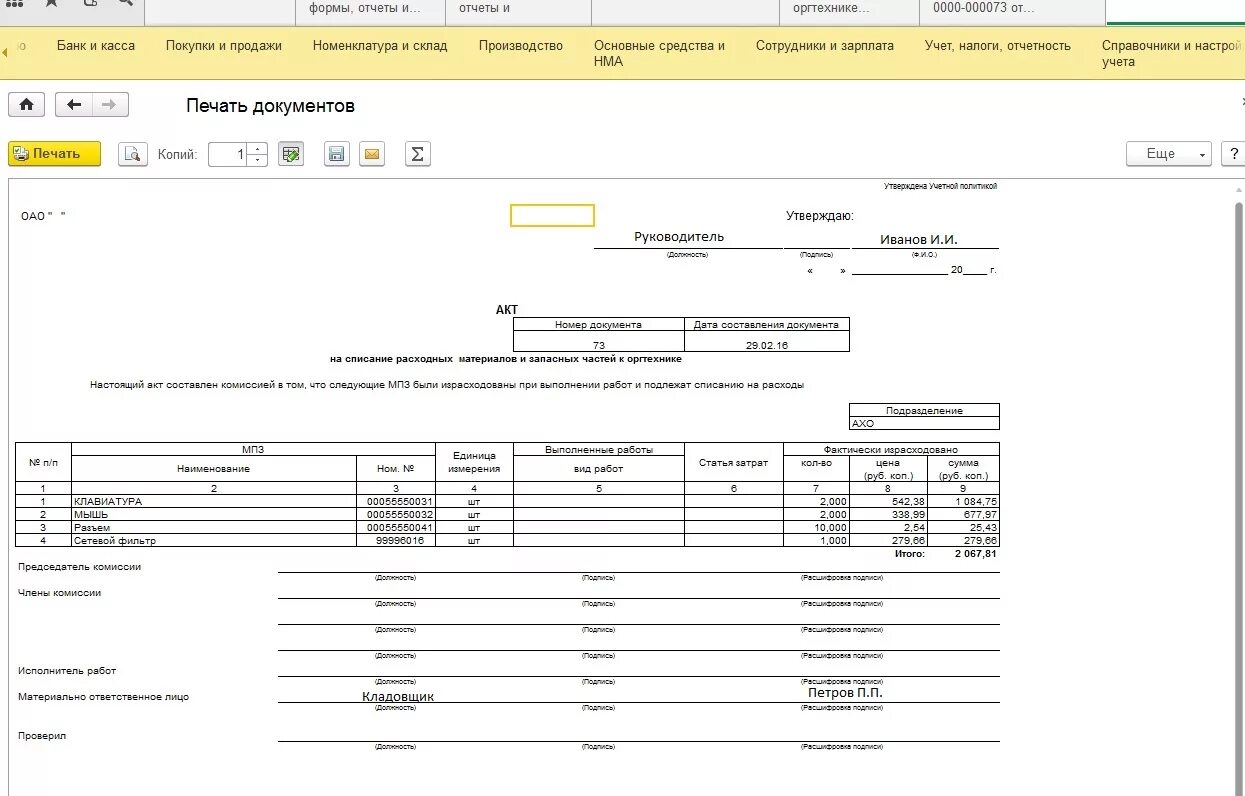The width and height of the screenshot is (1245, 796).
Task: Select the price cell '338,99'
Action: 888,514
